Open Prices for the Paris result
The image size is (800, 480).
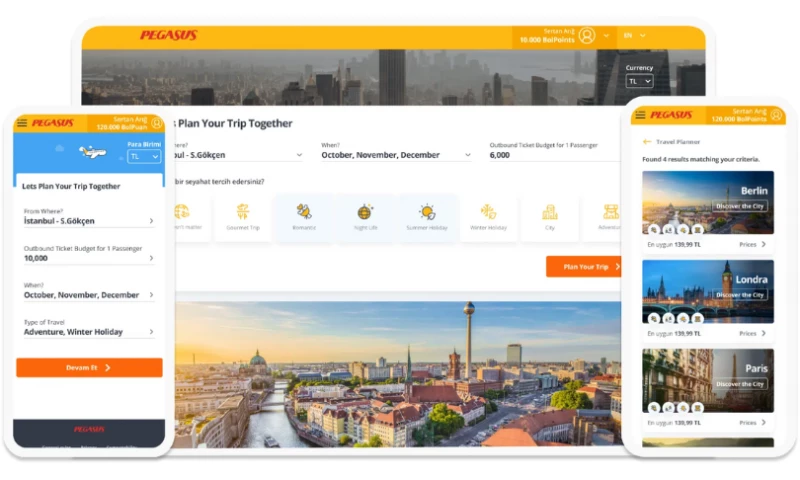tap(753, 422)
